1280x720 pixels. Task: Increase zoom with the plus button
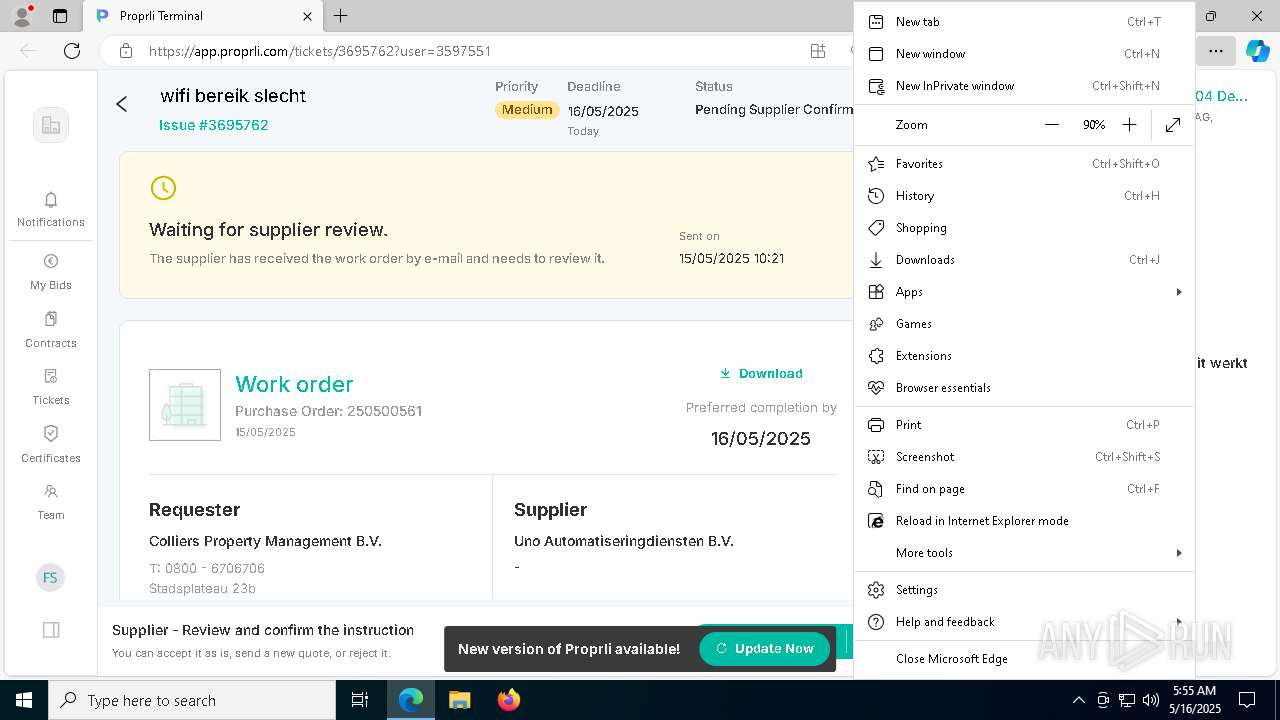1129,125
